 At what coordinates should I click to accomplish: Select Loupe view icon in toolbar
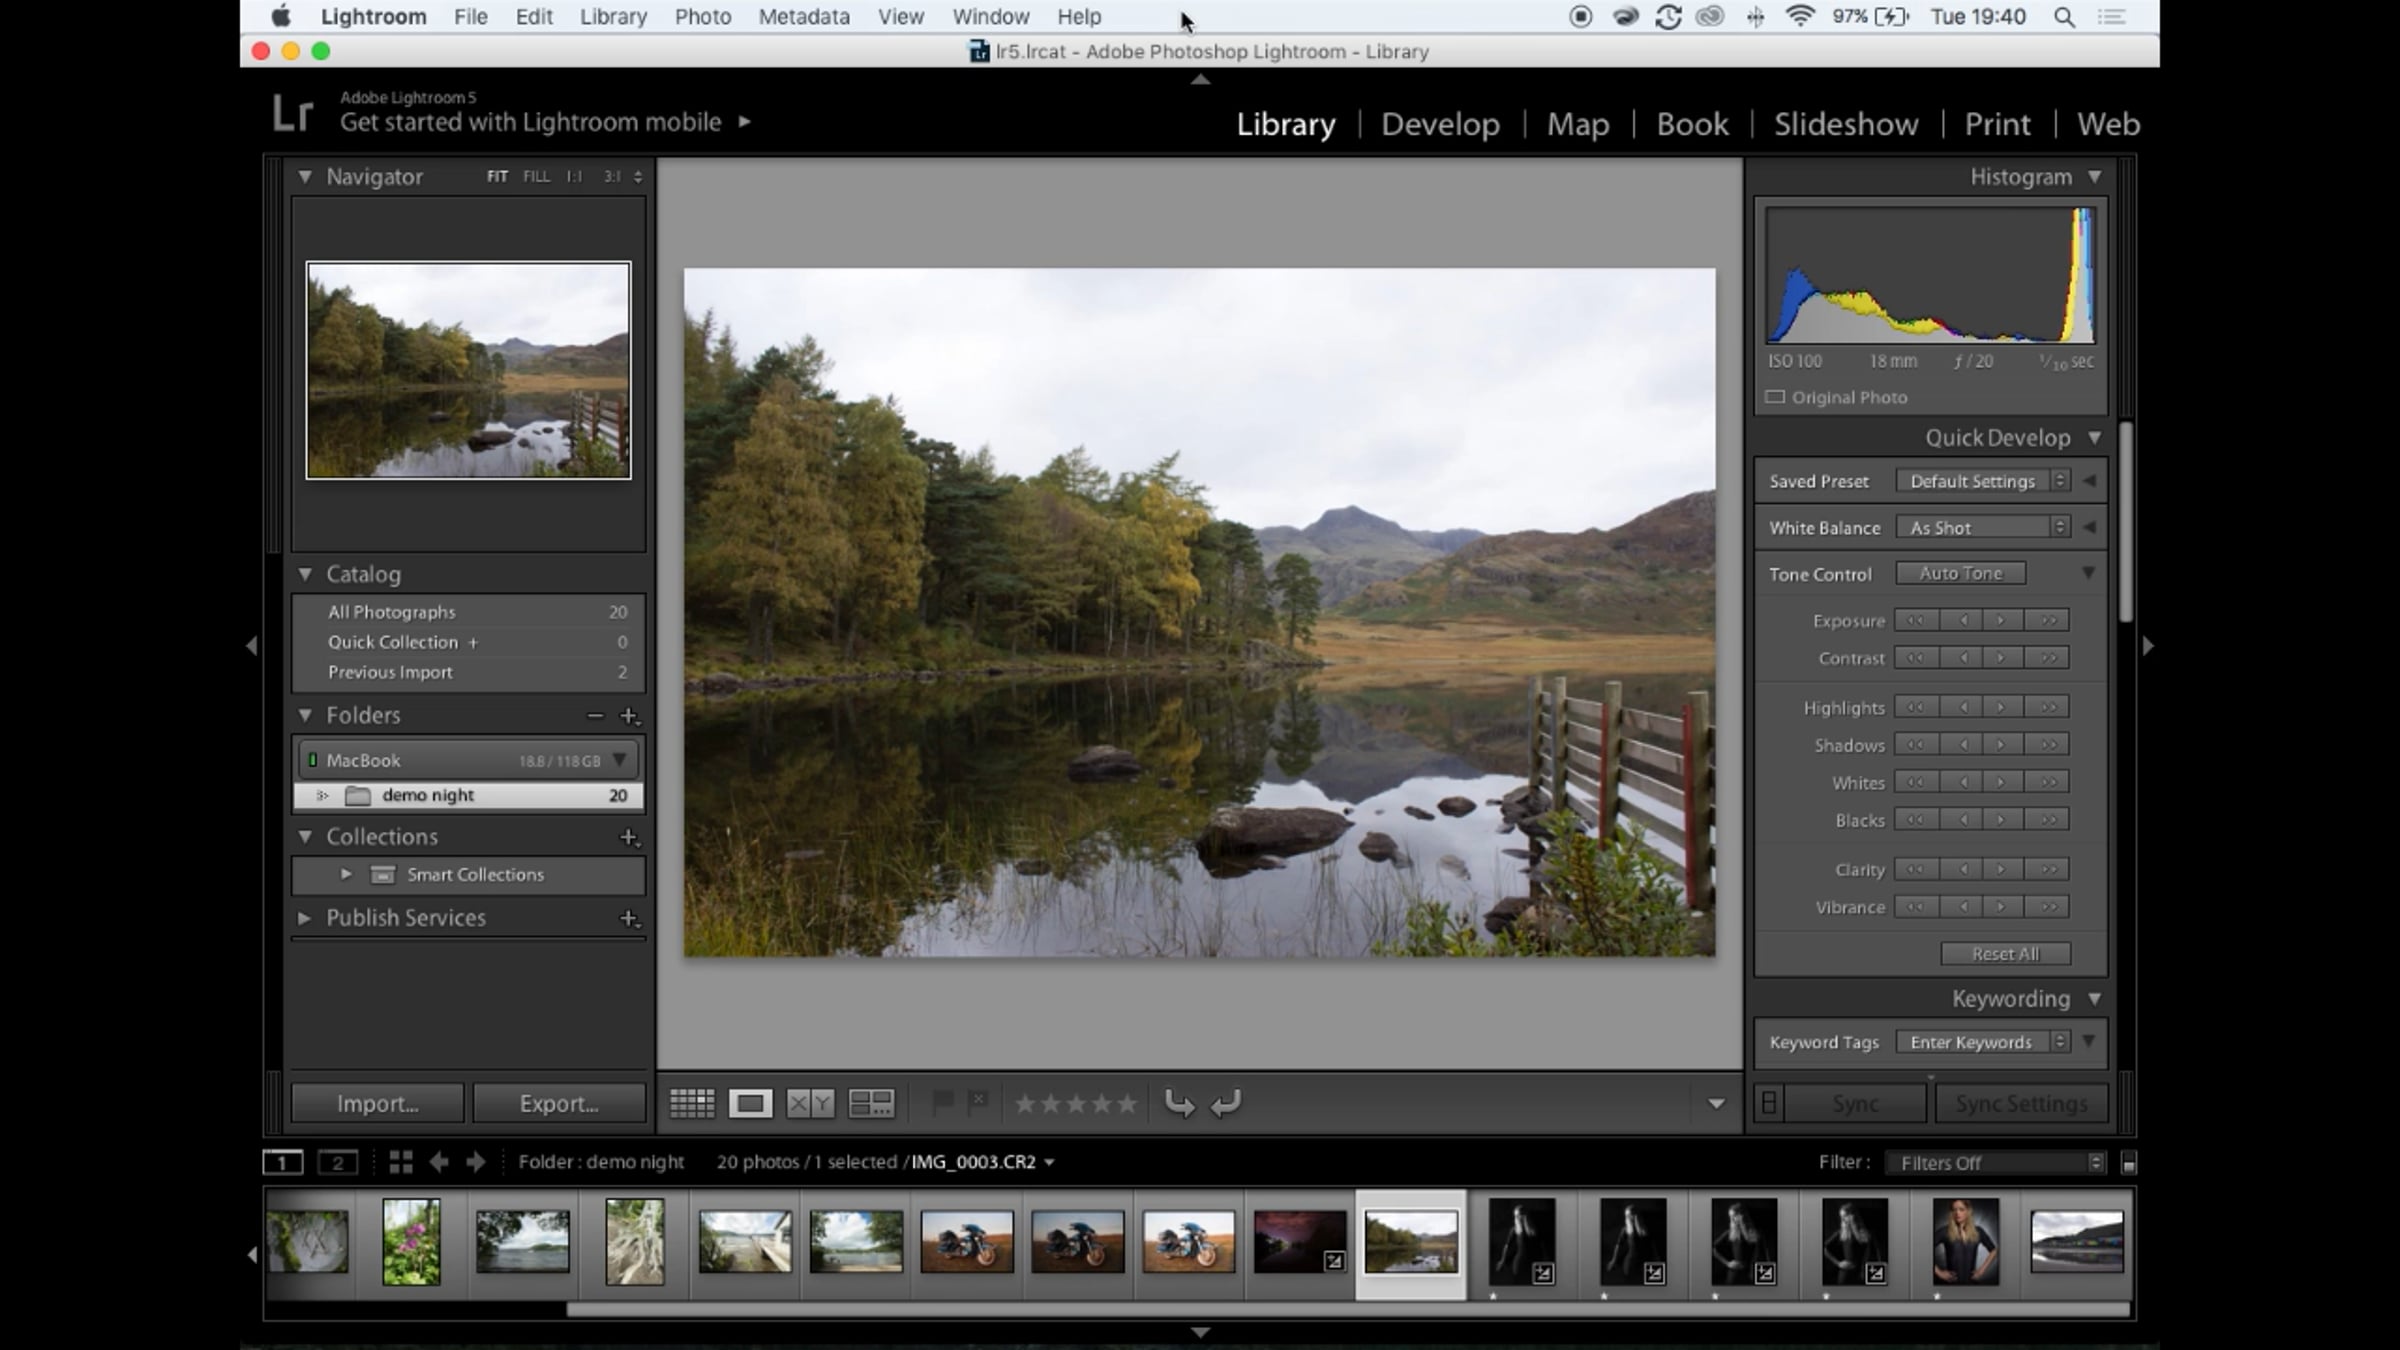pos(750,1103)
